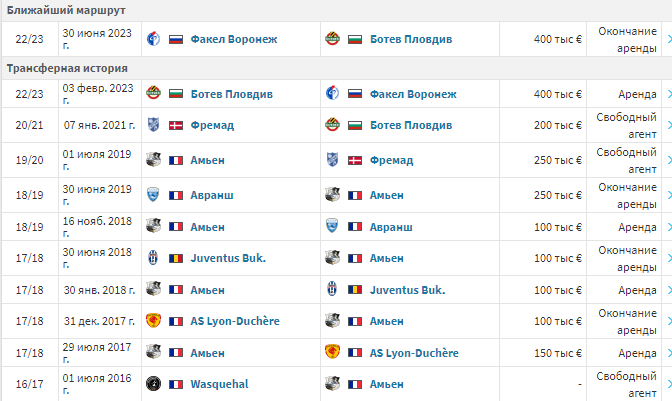Expand details arrow for 20/21 free agent transfer
The width and height of the screenshot is (672, 401).
point(667,126)
